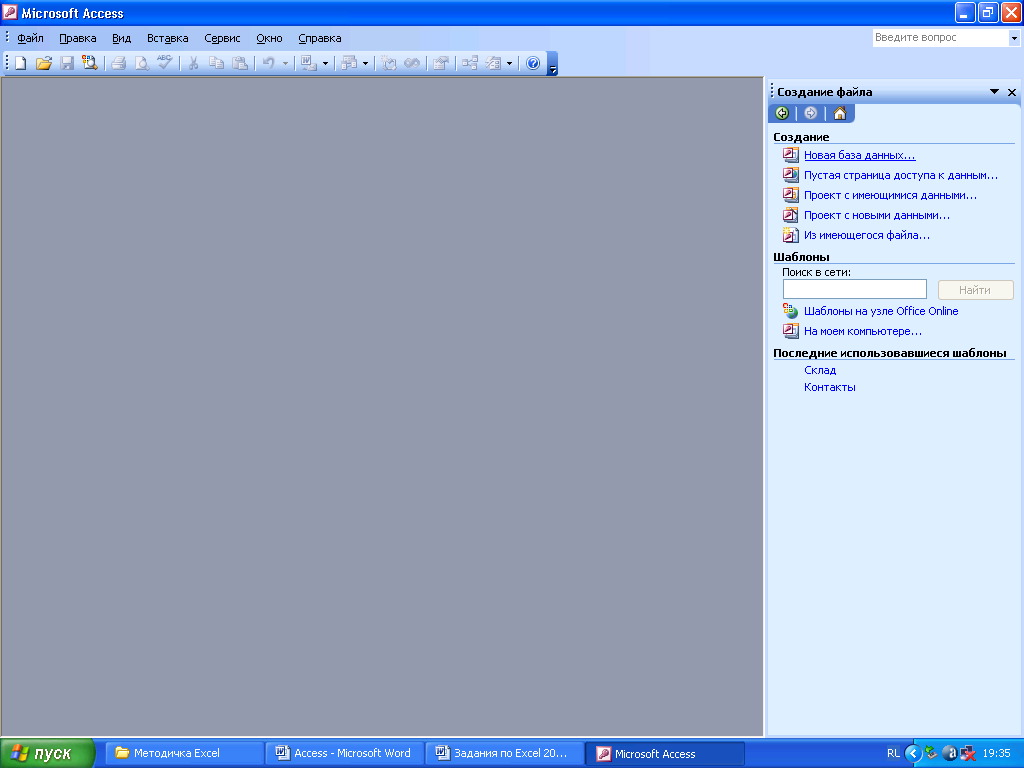
Task: Click the Paste clipboard icon
Action: (x=240, y=63)
